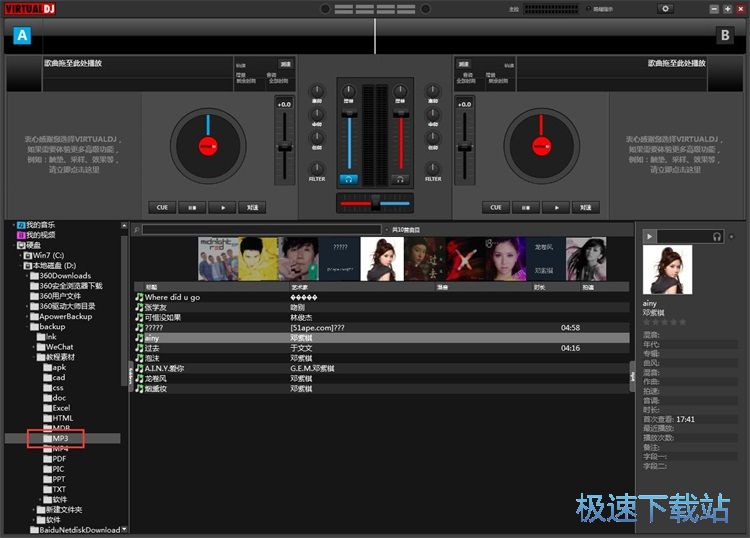Image resolution: width=750 pixels, height=538 pixels.
Task: Click the CUE button on deck A
Action: [x=162, y=208]
